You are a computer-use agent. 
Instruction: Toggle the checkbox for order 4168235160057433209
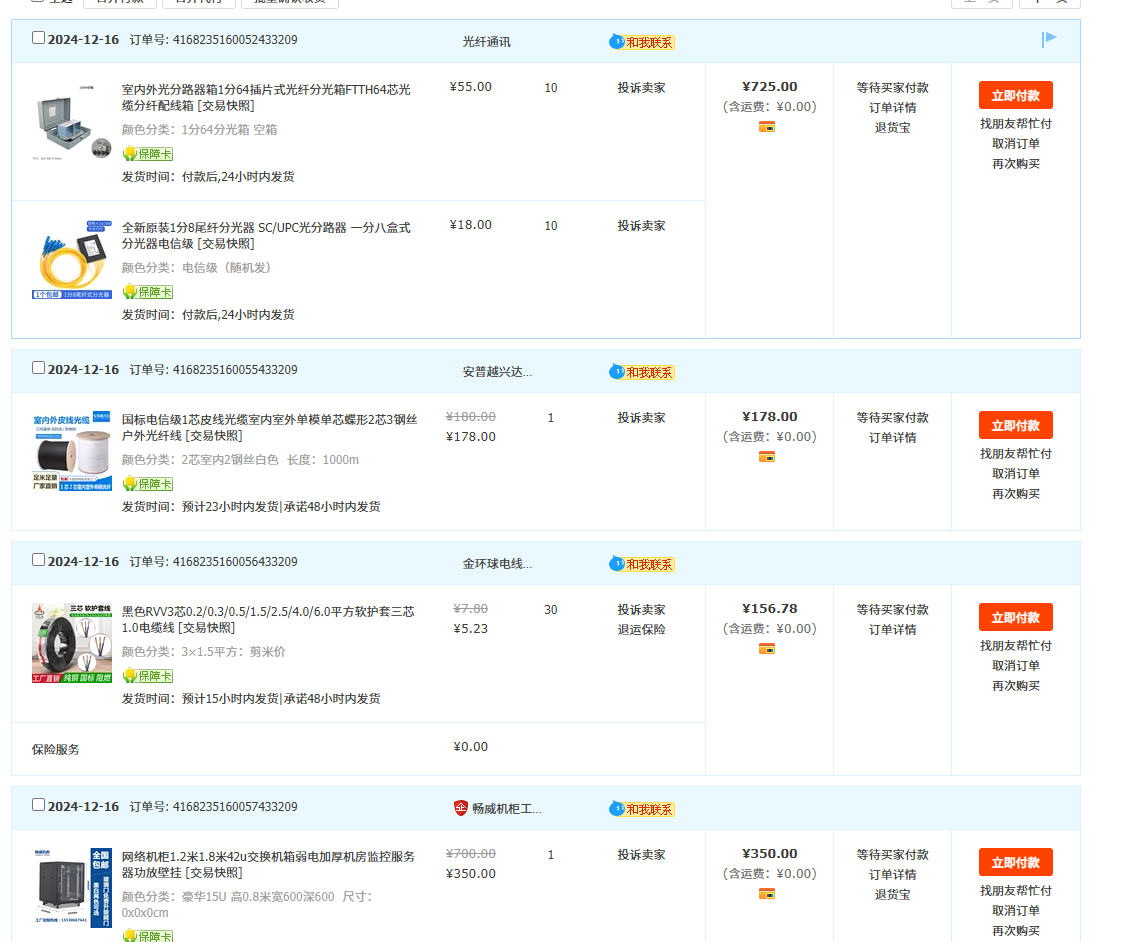[x=38, y=805]
